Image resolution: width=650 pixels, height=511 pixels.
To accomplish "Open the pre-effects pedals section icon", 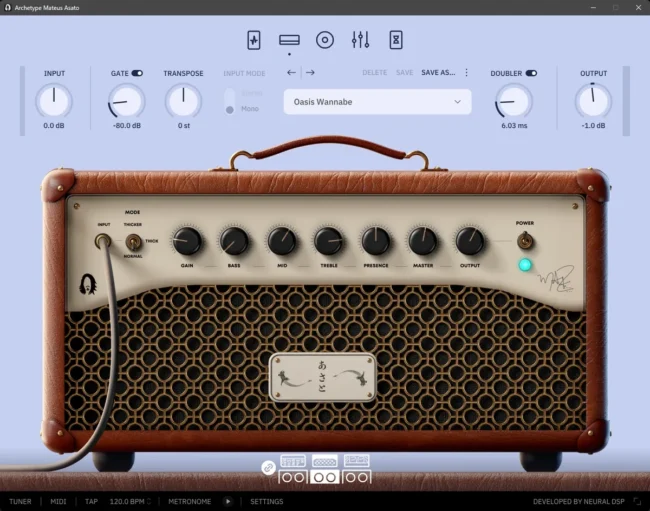I will point(254,40).
